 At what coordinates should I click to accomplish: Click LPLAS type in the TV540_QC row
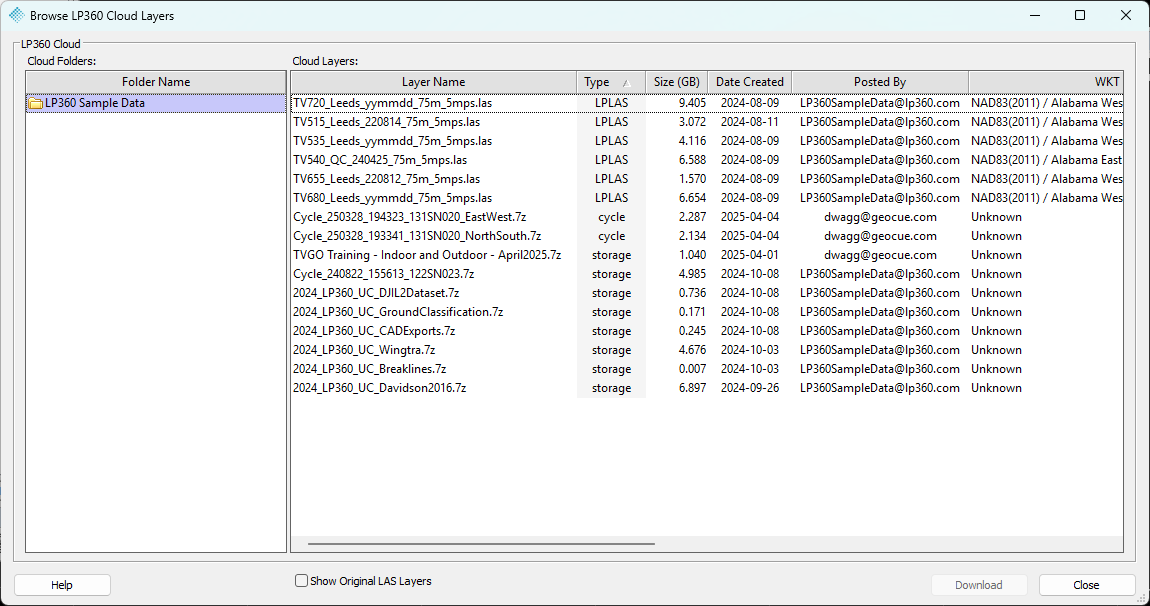[612, 161]
